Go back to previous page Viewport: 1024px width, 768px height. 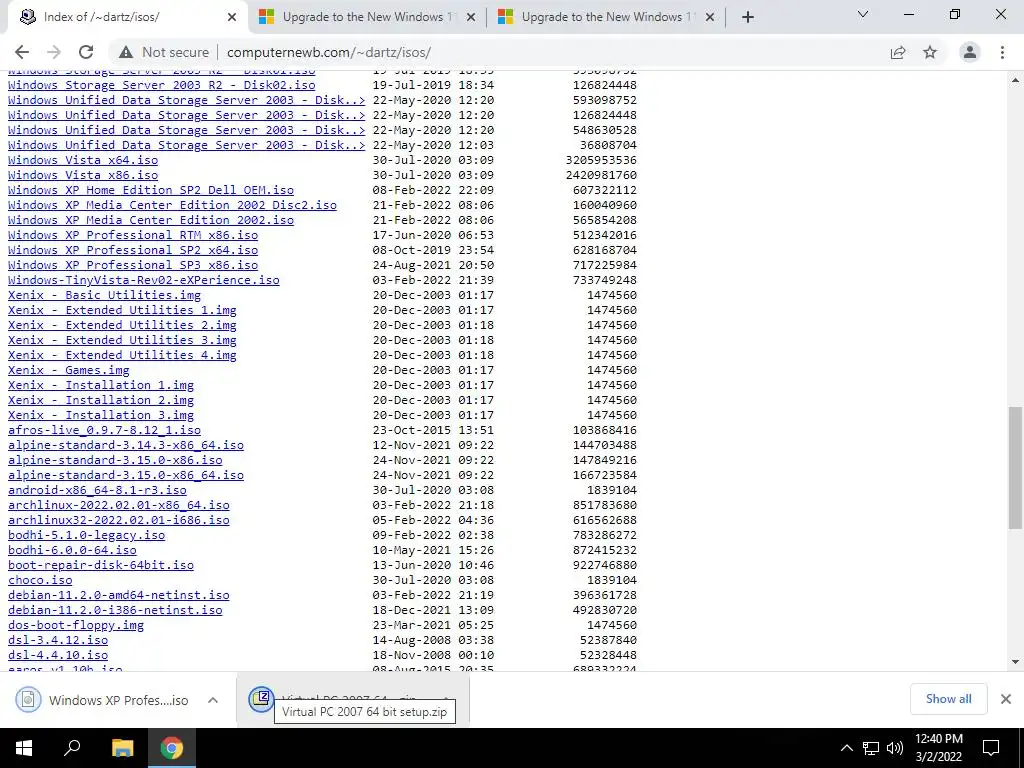22,52
